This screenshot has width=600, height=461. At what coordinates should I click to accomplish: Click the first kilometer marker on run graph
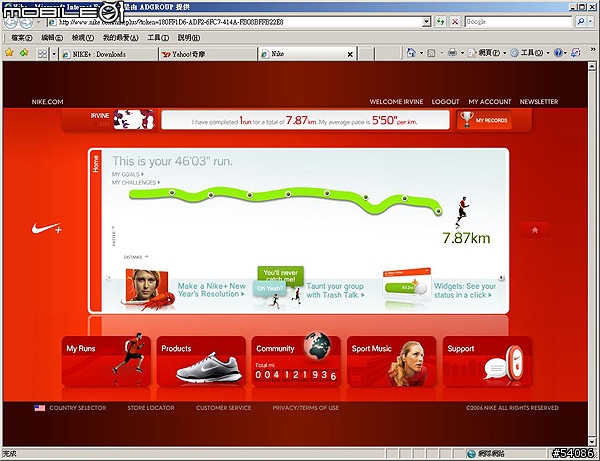[172, 192]
